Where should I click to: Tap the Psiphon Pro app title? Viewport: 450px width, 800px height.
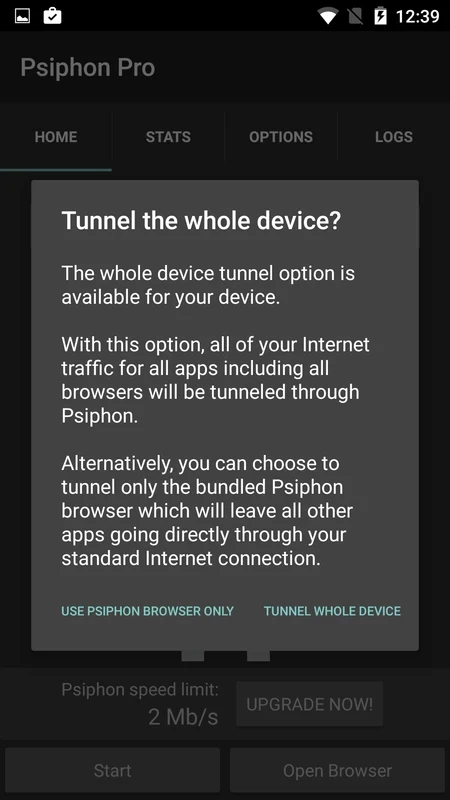click(x=88, y=67)
